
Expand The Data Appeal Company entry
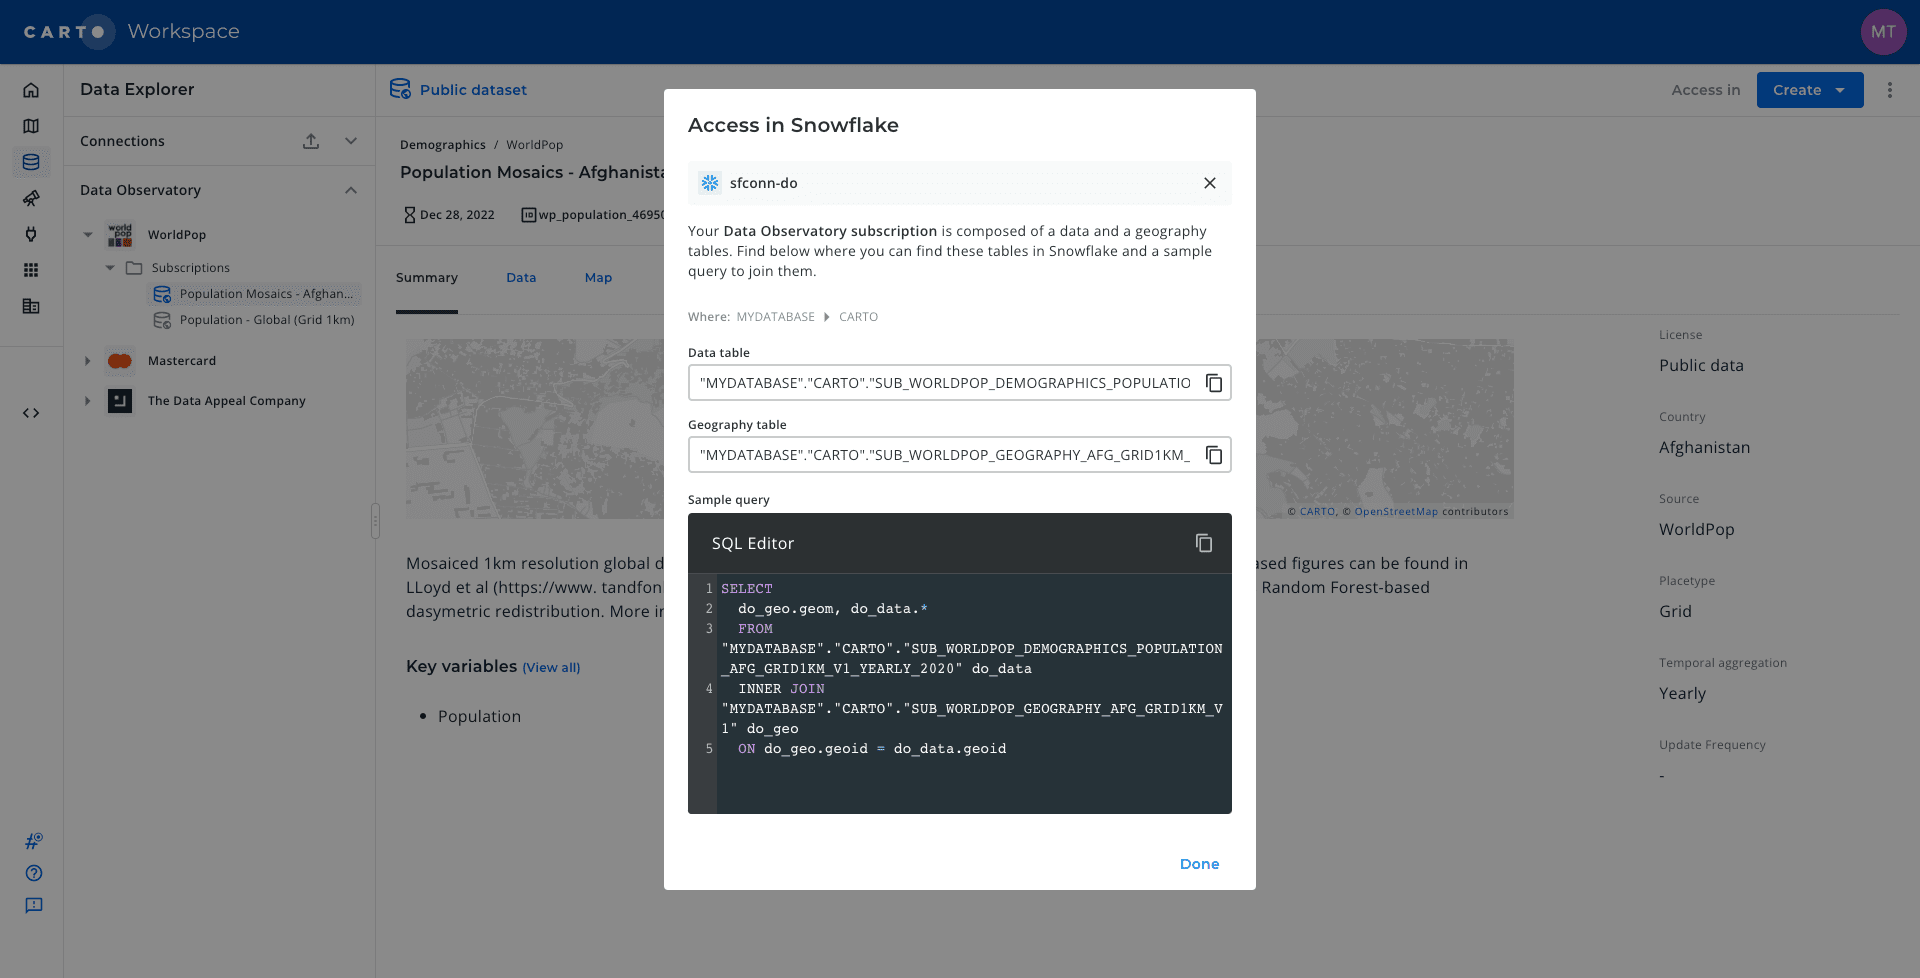click(x=87, y=400)
